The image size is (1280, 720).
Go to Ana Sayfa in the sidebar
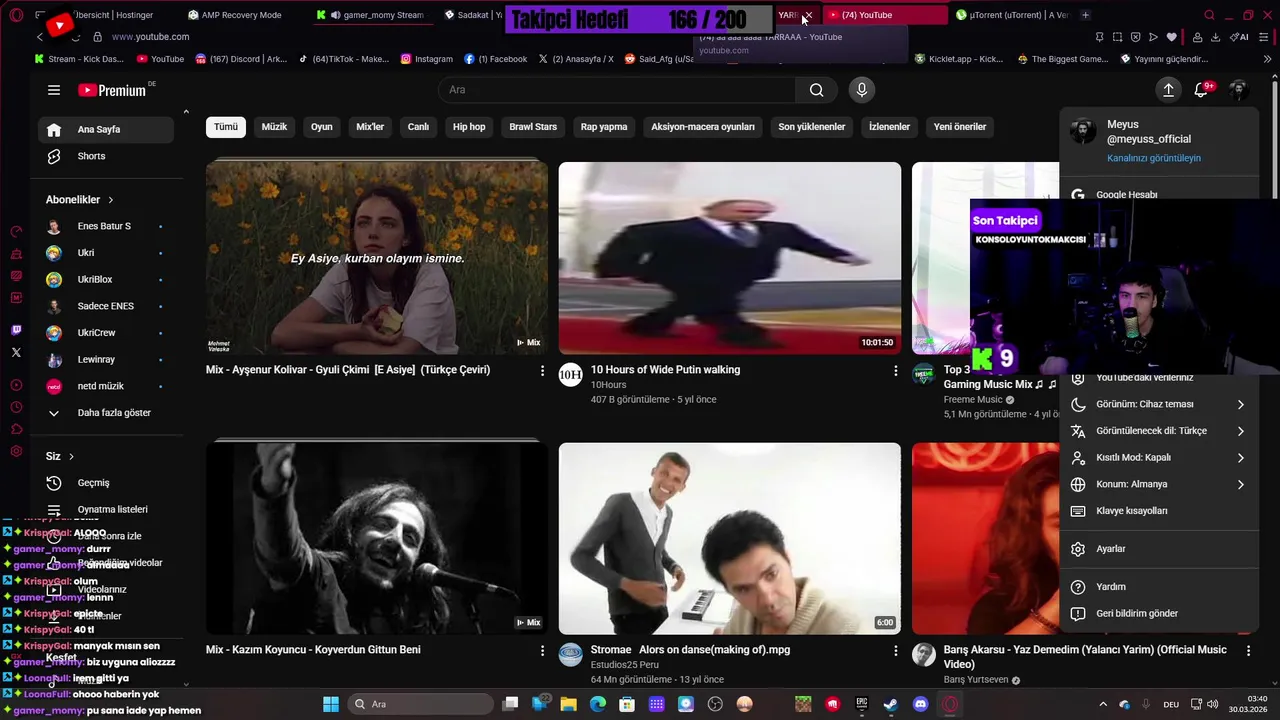point(106,129)
